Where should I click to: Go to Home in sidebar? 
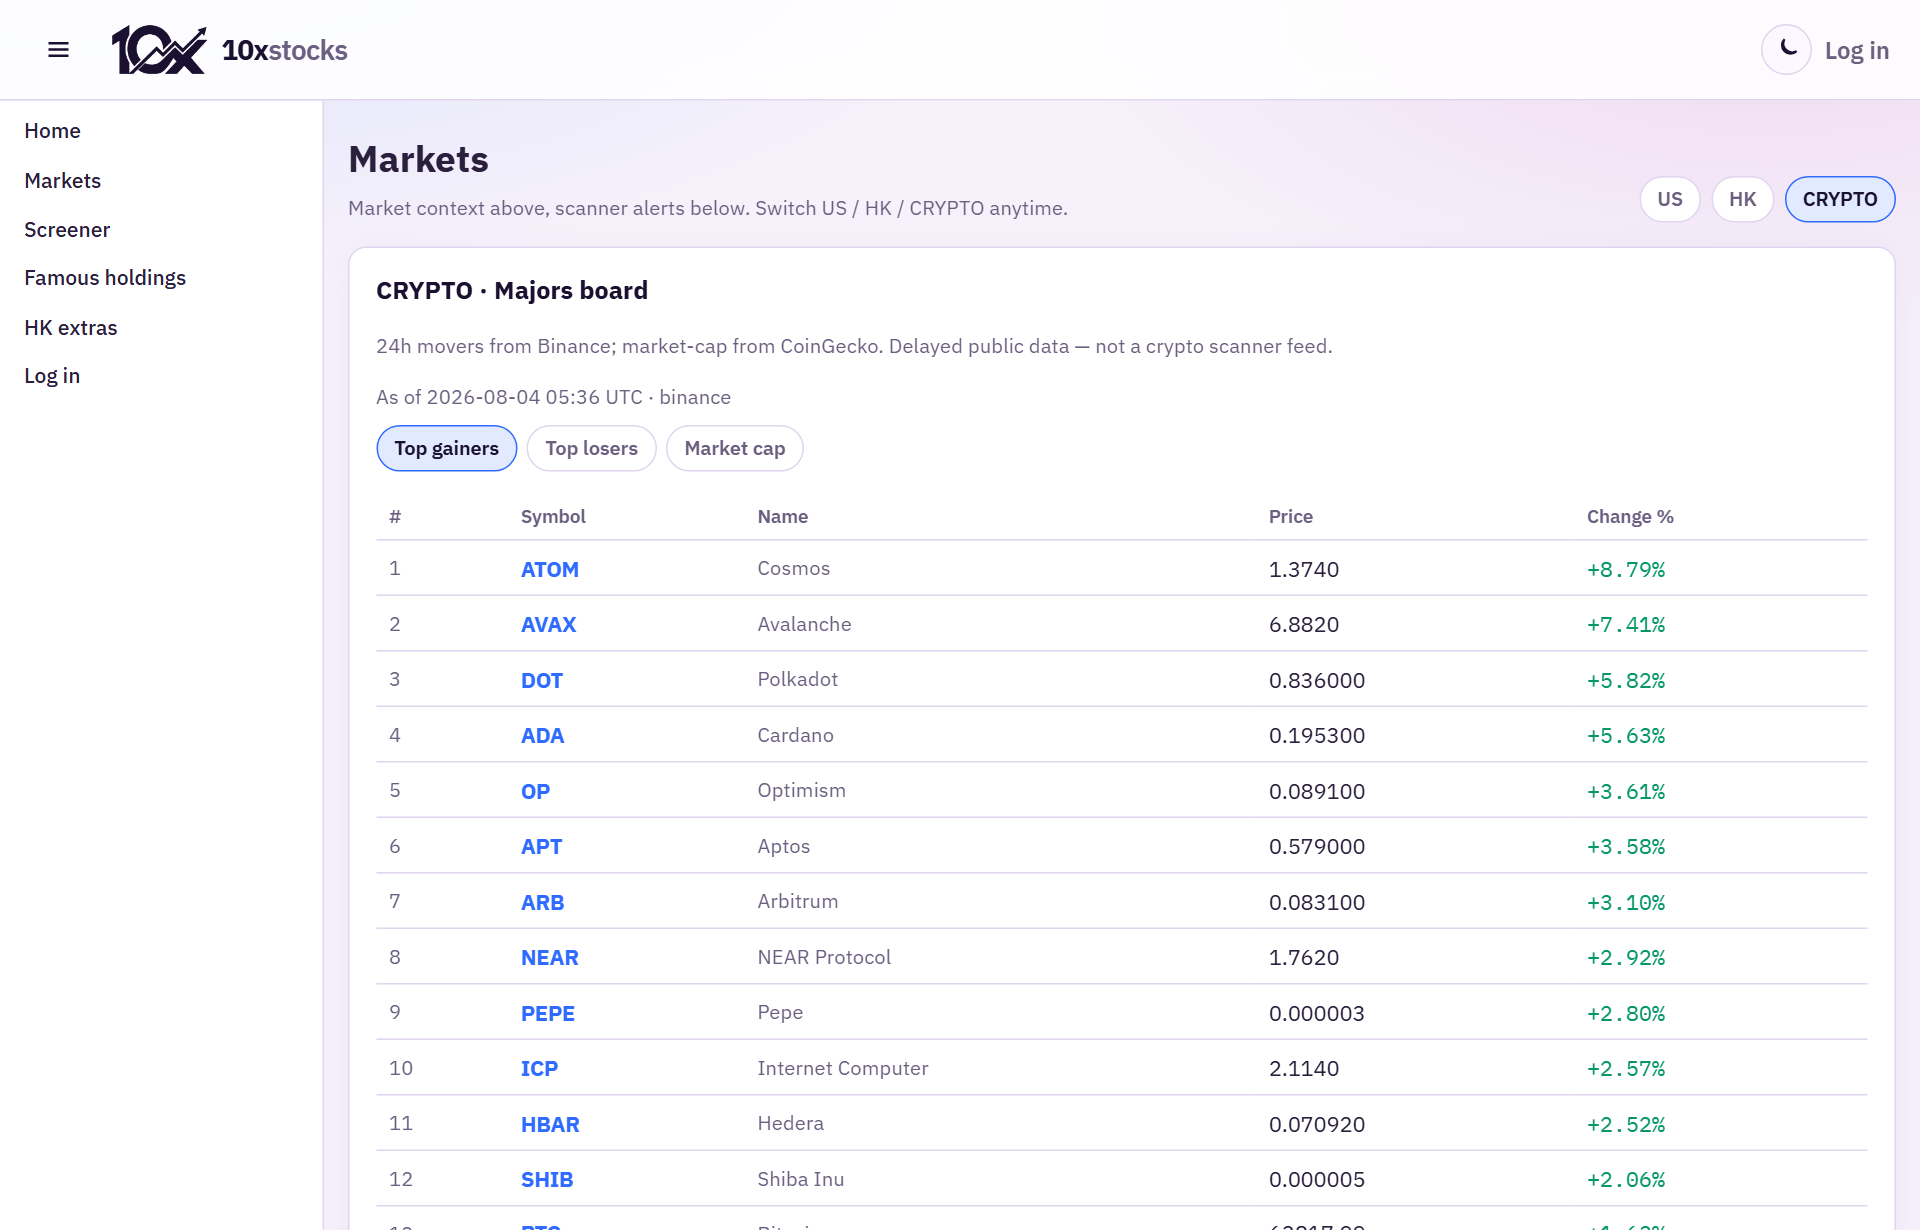click(x=53, y=131)
